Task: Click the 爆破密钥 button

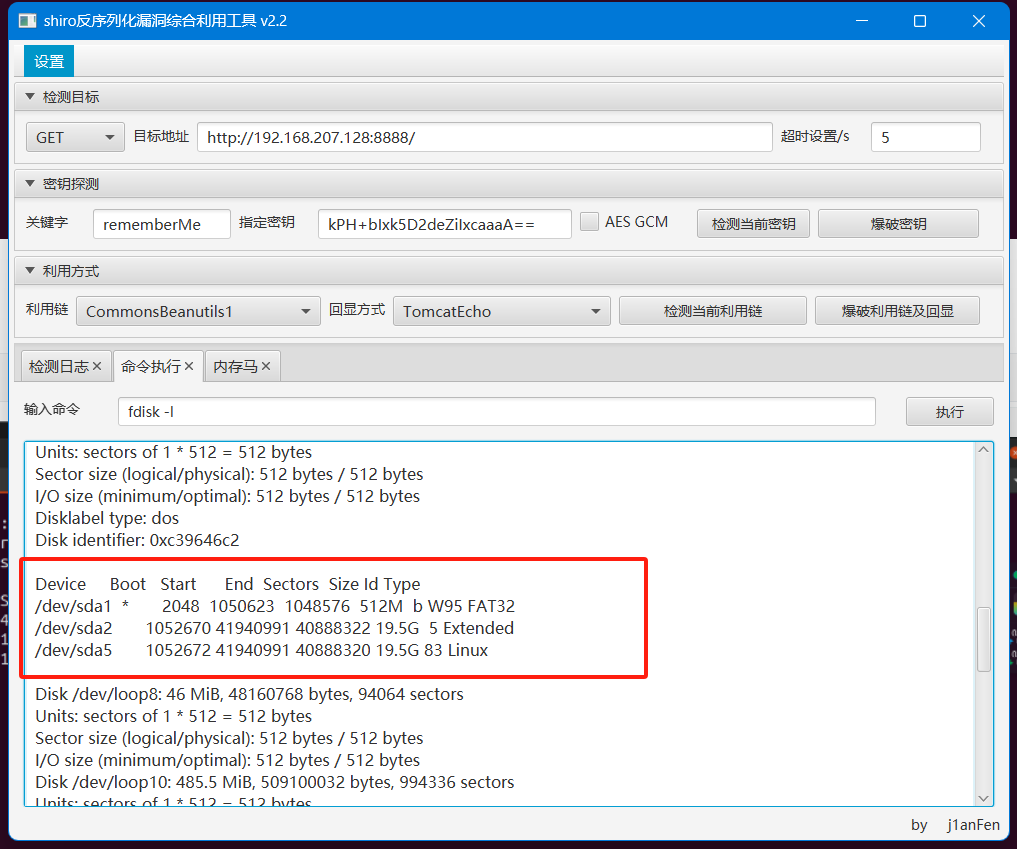Action: tap(898, 224)
